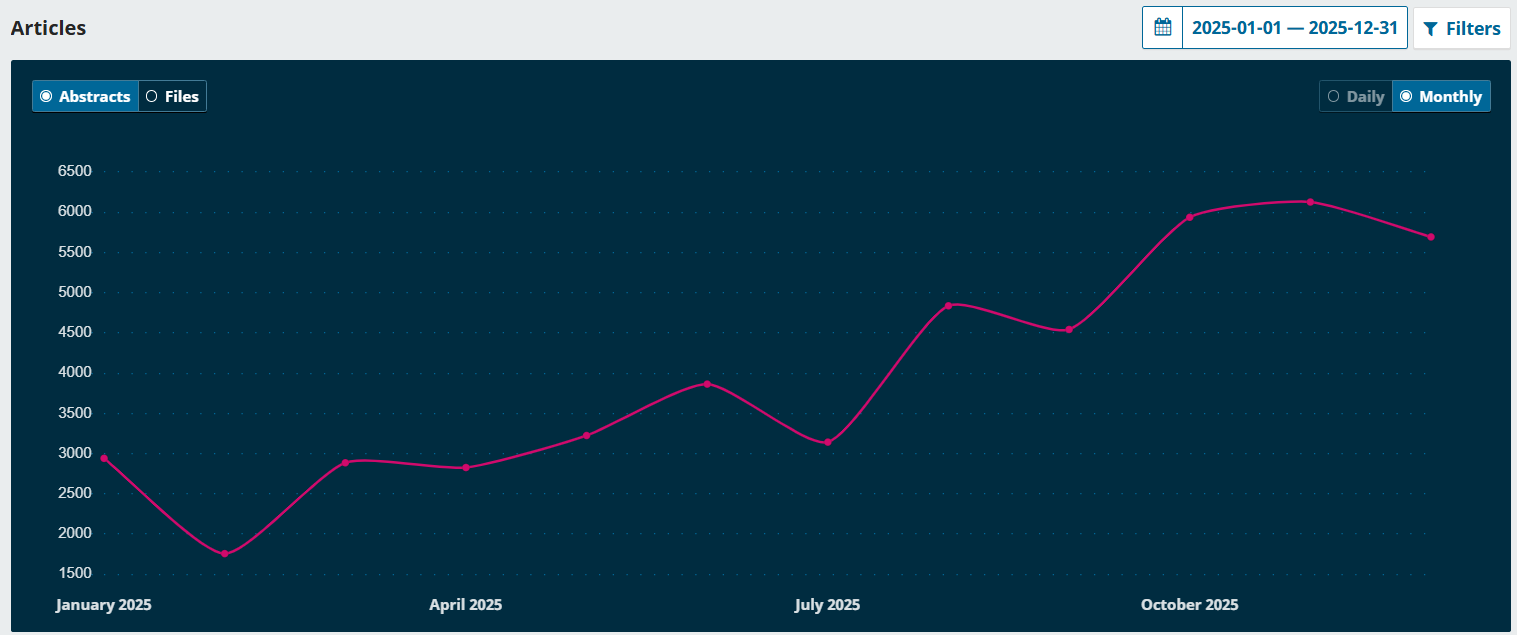Click the May 2025 data point
This screenshot has height=635, width=1517.
pos(586,435)
